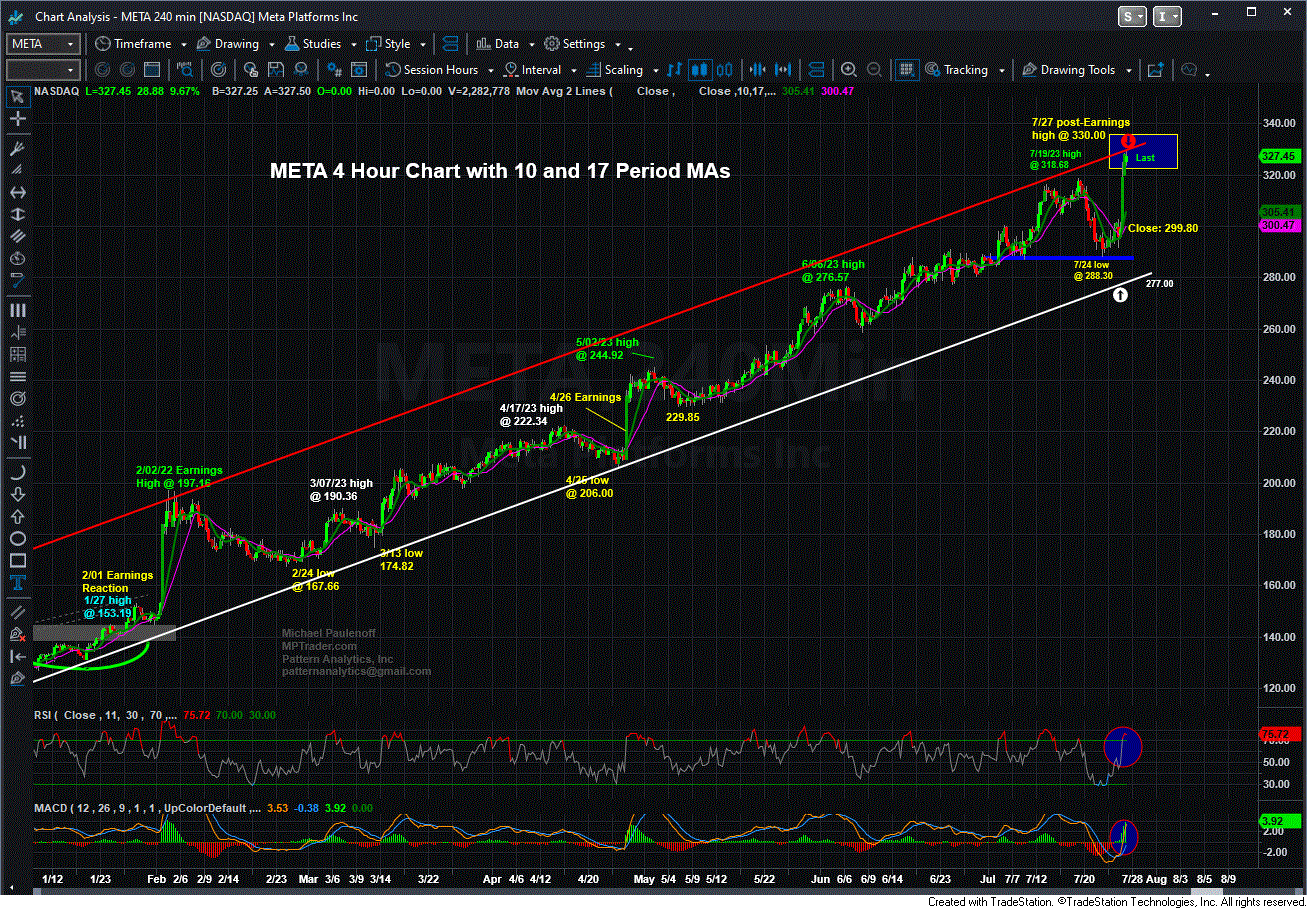Click the chart scan magnifier icon
The height and width of the screenshot is (908, 1307).
tap(185, 70)
